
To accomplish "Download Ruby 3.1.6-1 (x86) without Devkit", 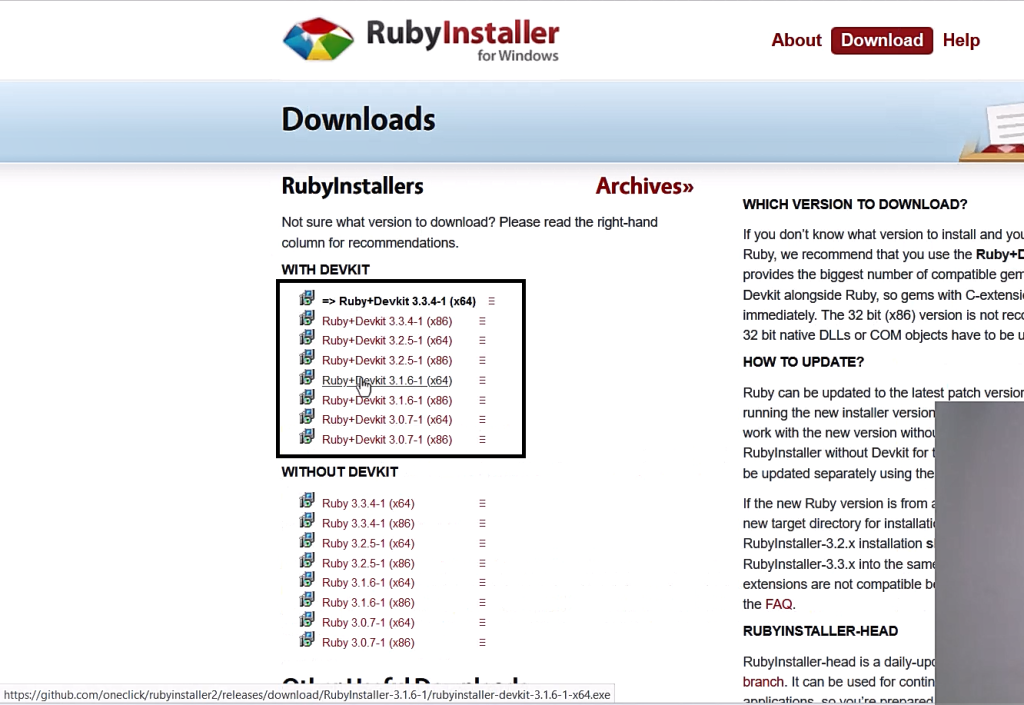I will tap(367, 603).
